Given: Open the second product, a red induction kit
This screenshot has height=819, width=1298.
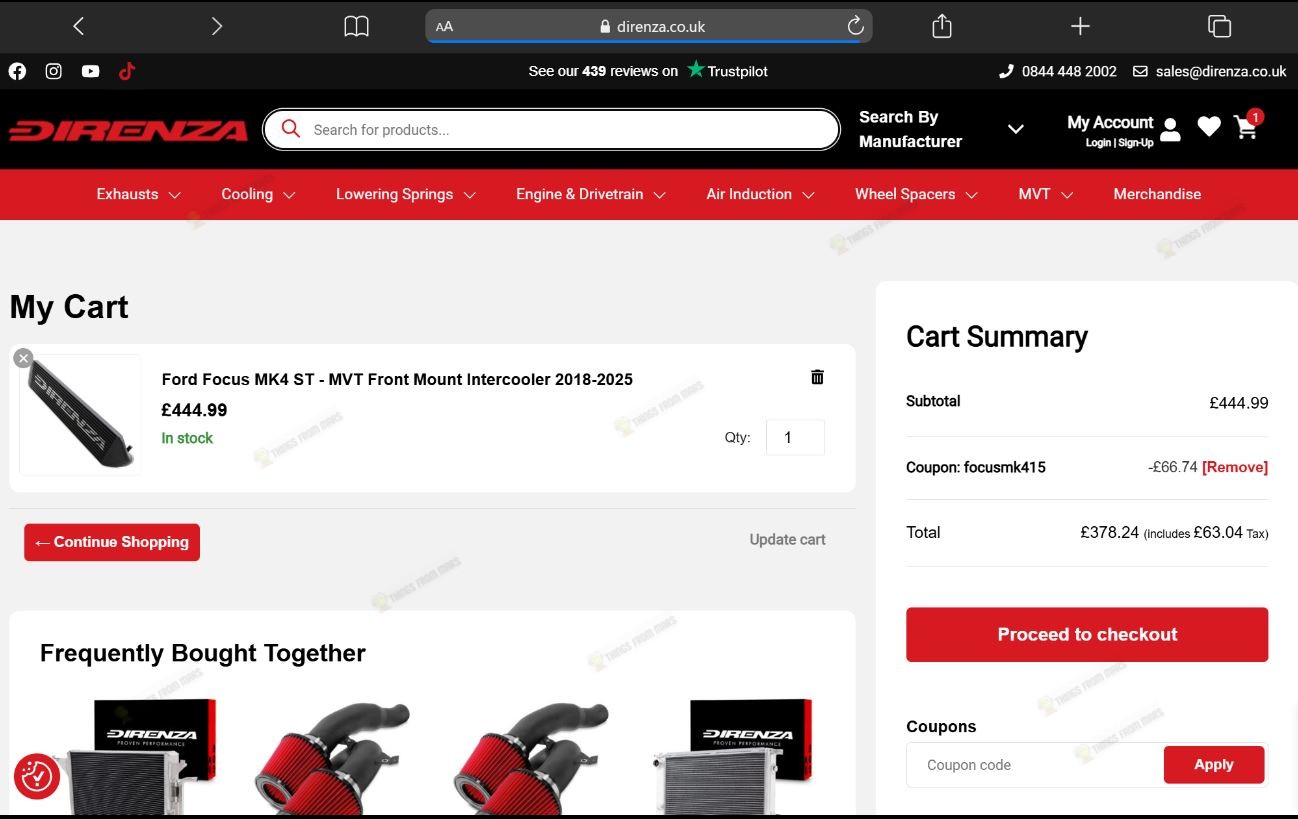Looking at the screenshot, I should pos(333,758).
